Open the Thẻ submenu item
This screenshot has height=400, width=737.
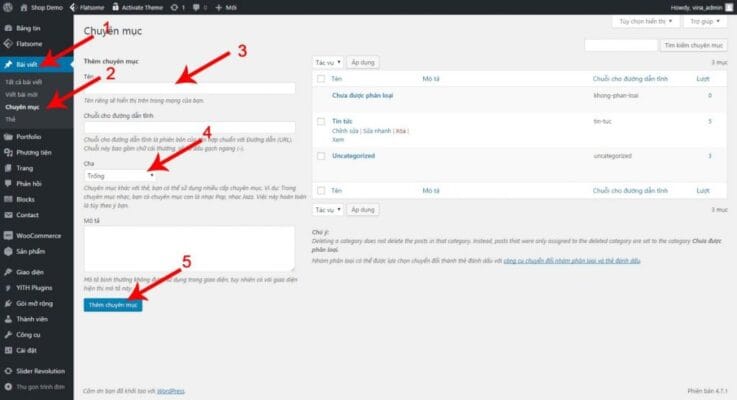coord(10,119)
